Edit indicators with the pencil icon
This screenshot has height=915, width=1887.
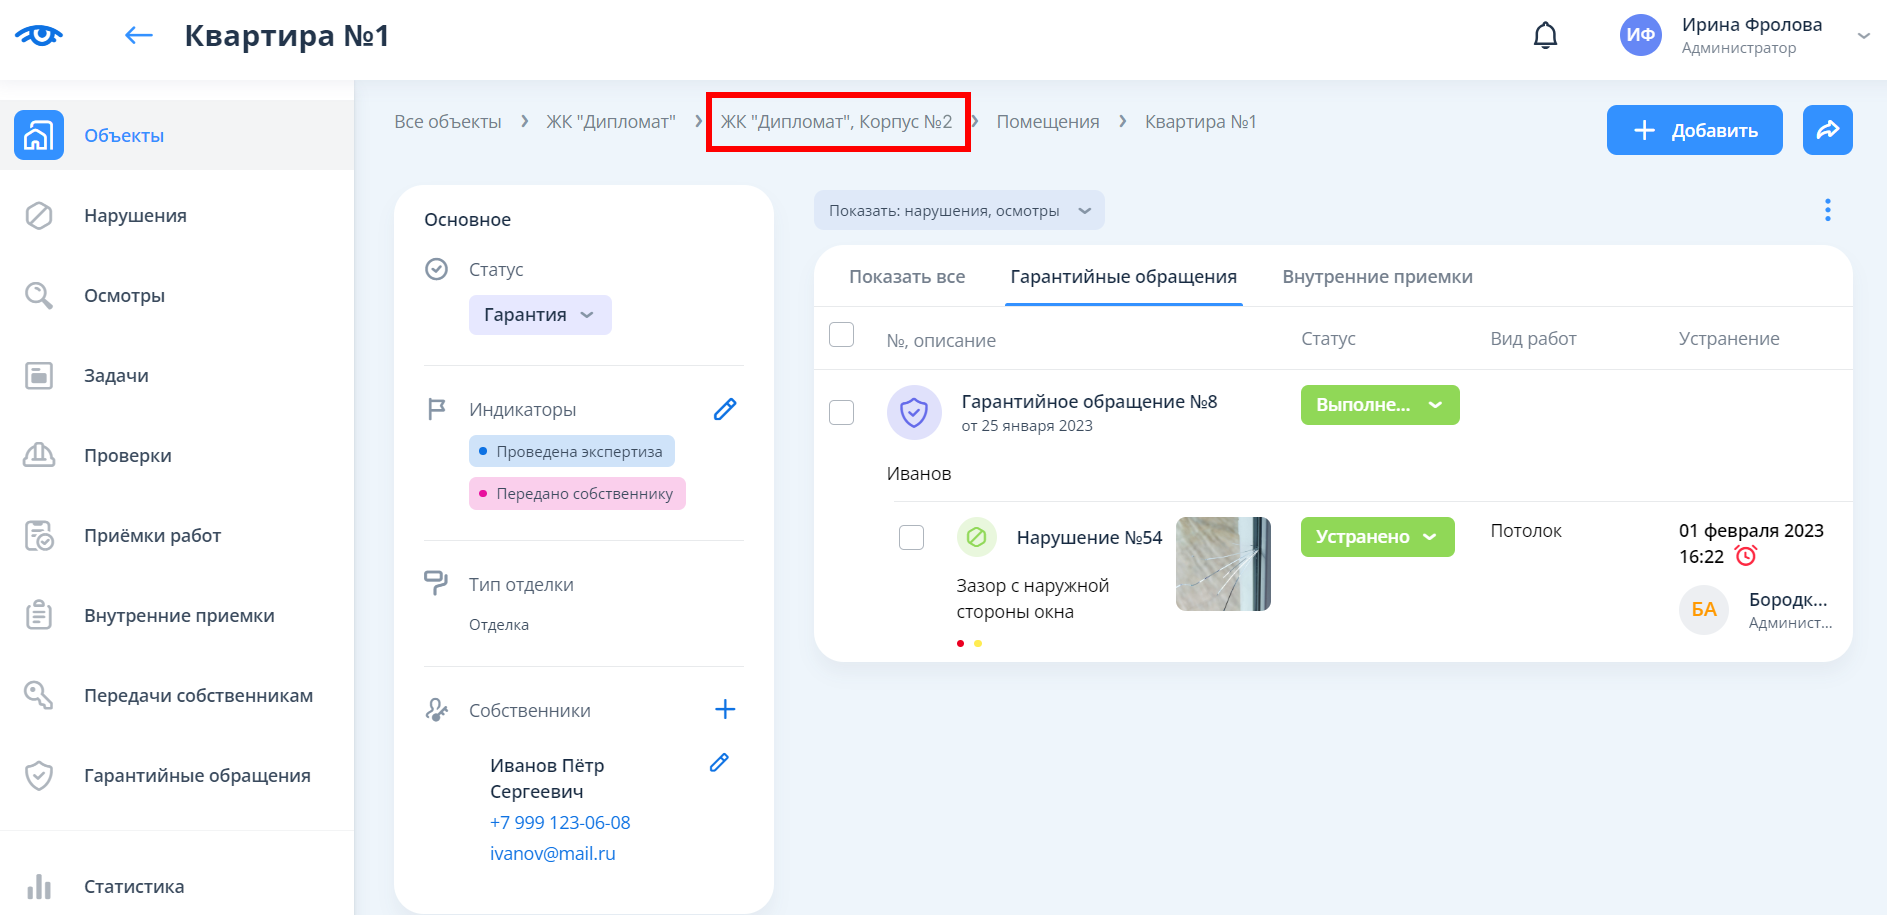725,409
